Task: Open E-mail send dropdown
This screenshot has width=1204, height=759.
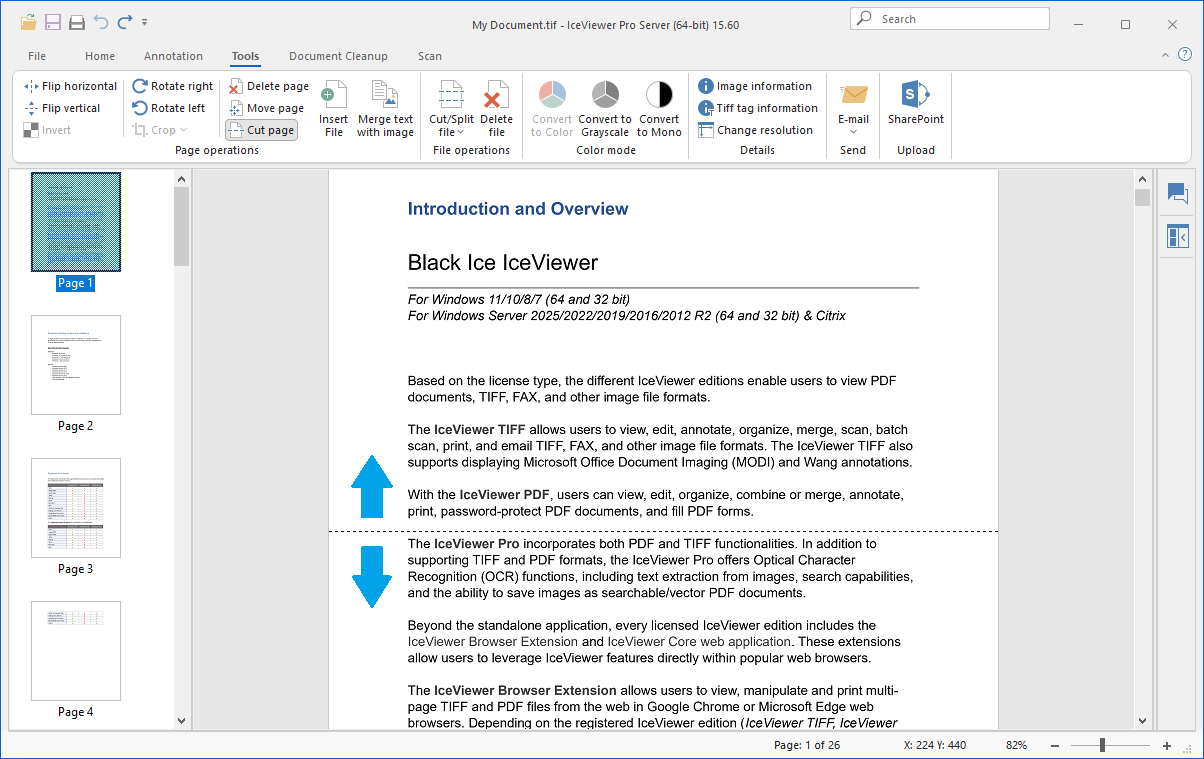Action: (853, 109)
